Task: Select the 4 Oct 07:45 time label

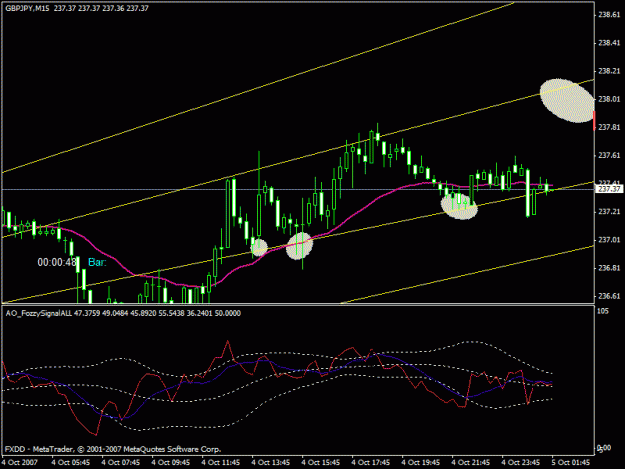Action: tap(121, 462)
